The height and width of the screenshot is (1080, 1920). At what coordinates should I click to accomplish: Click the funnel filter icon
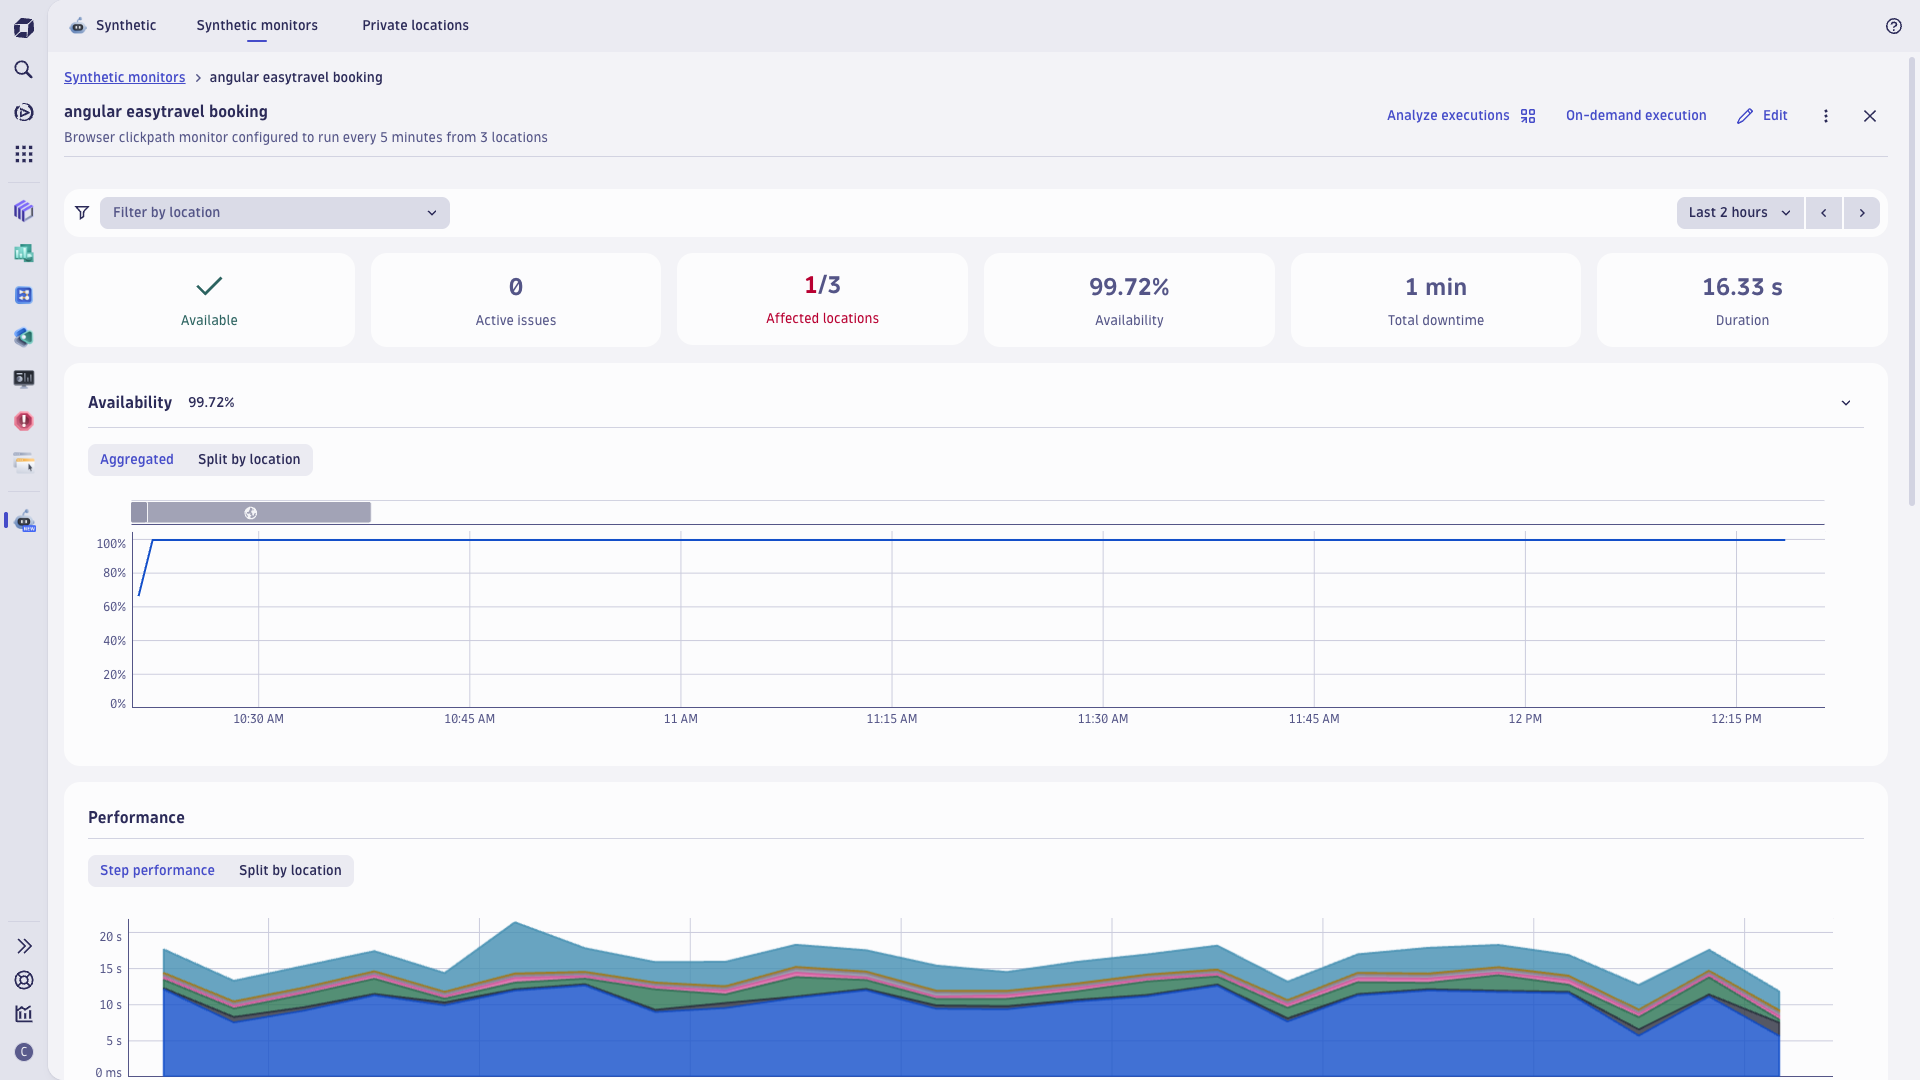(82, 213)
